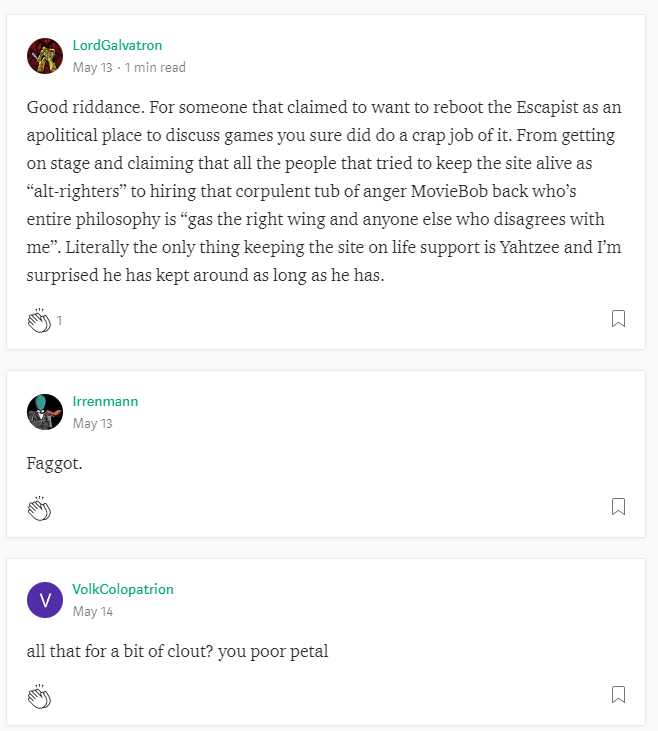View the clap count of 1

coord(59,321)
